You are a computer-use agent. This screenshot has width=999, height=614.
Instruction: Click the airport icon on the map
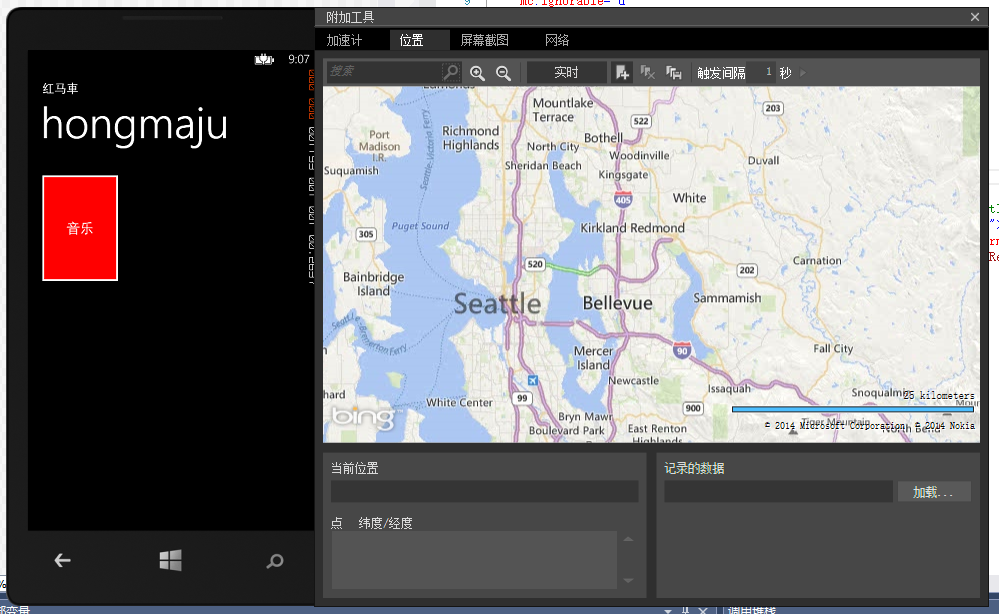point(533,380)
